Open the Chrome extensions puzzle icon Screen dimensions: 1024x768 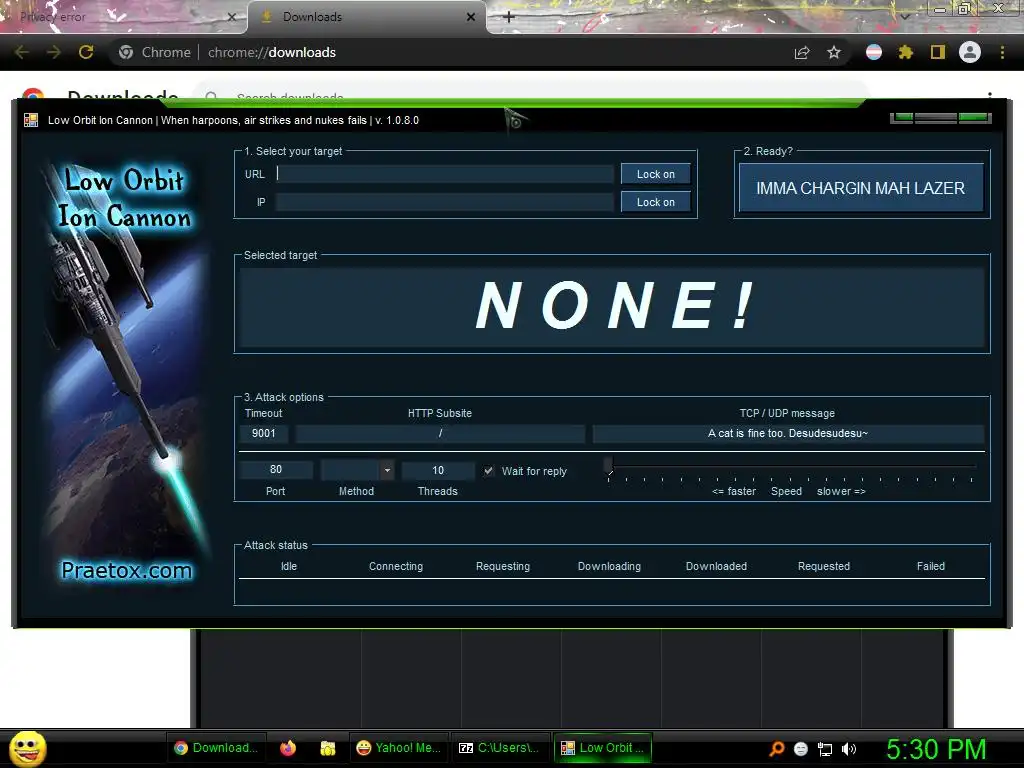[905, 52]
